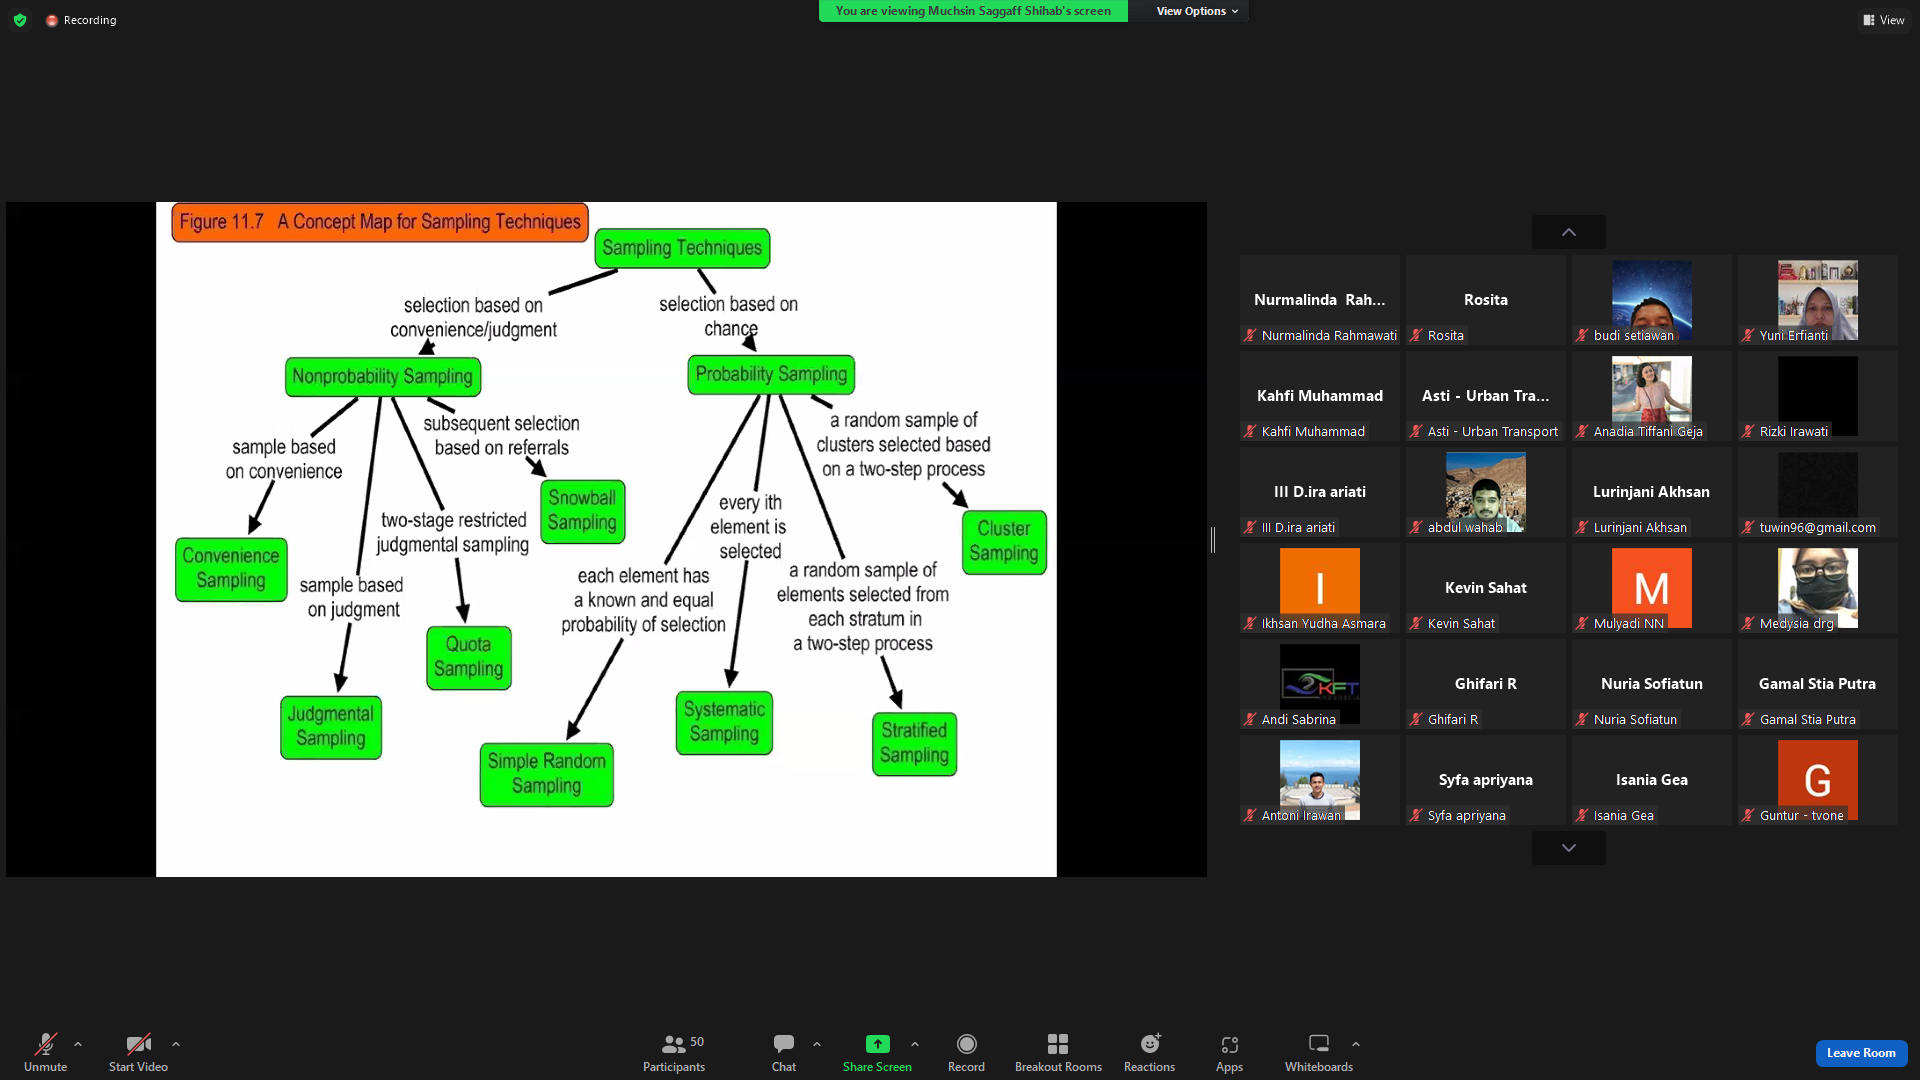
Task: Click the green Share Screen icon
Action: tap(877, 1044)
